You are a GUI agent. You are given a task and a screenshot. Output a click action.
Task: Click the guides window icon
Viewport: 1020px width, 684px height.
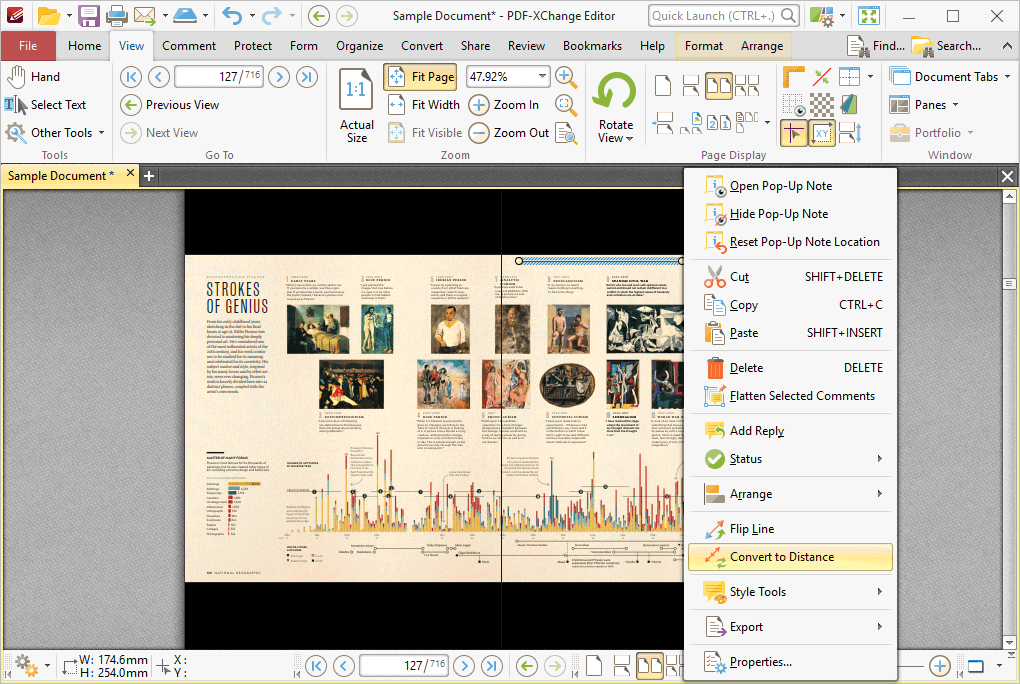click(x=850, y=77)
